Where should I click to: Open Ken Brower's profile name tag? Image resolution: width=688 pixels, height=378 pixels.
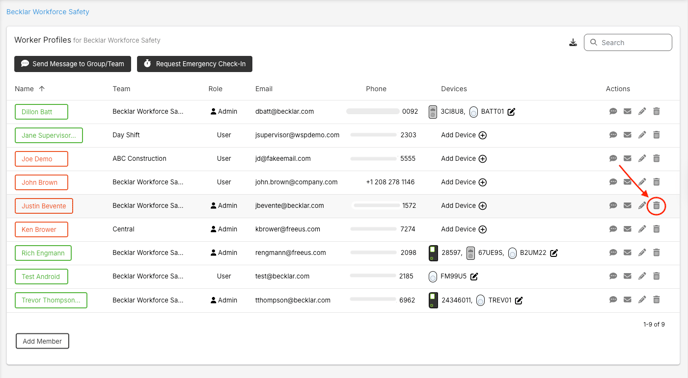[x=41, y=229]
